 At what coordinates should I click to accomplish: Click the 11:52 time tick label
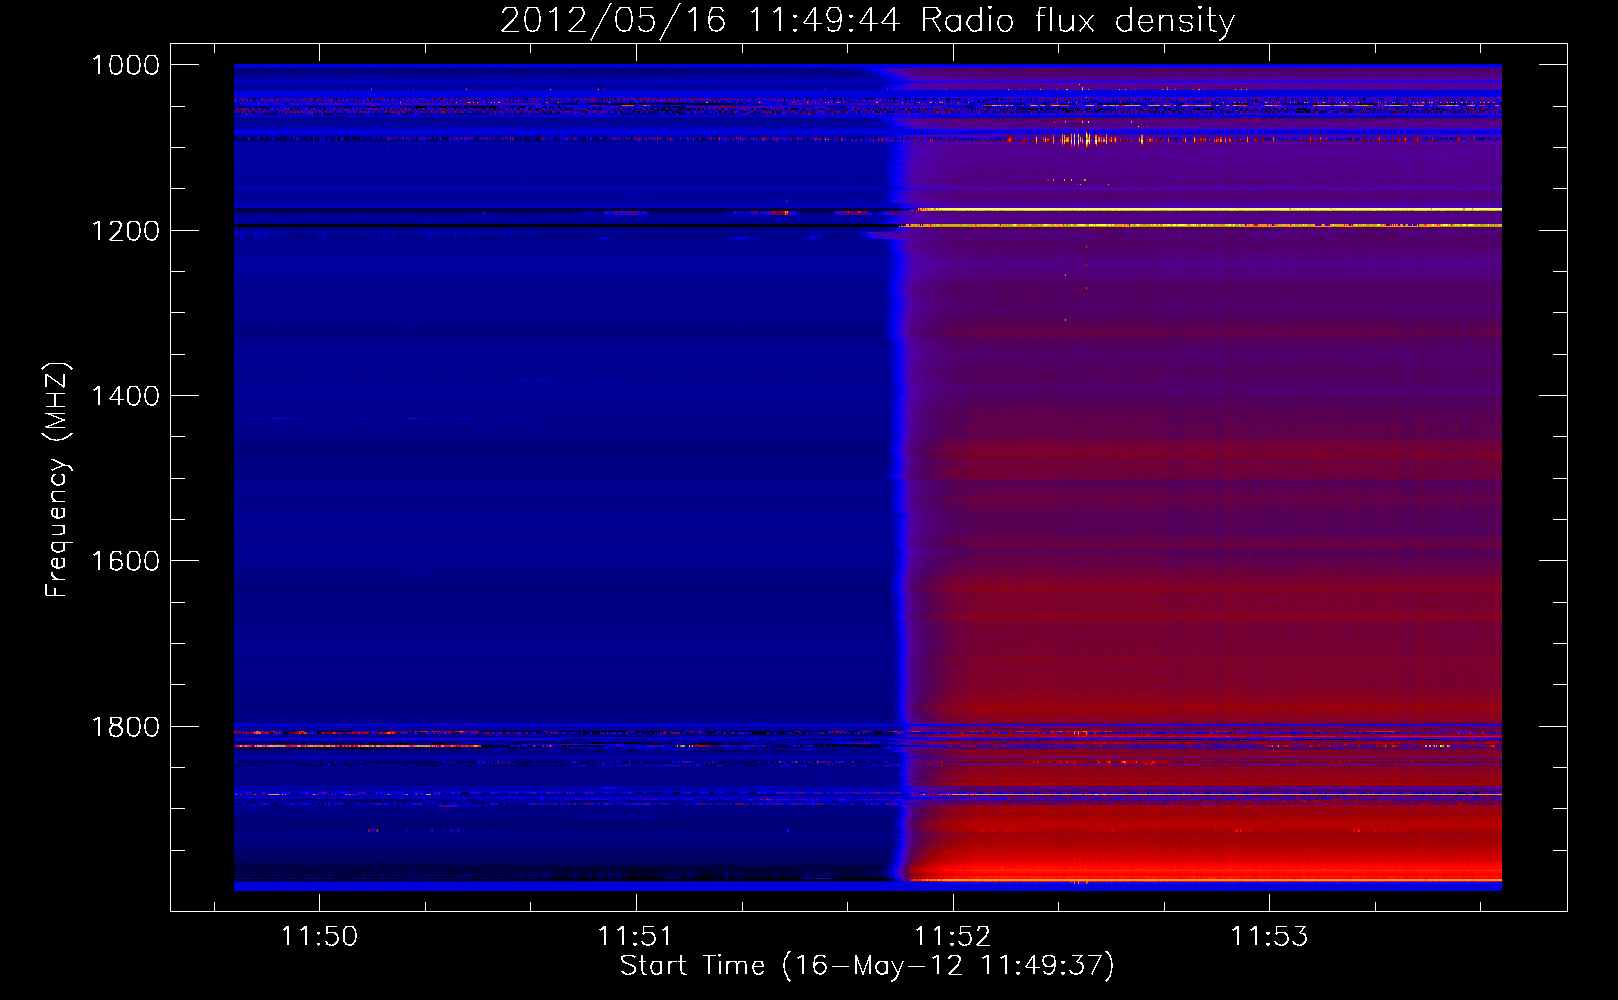point(952,936)
